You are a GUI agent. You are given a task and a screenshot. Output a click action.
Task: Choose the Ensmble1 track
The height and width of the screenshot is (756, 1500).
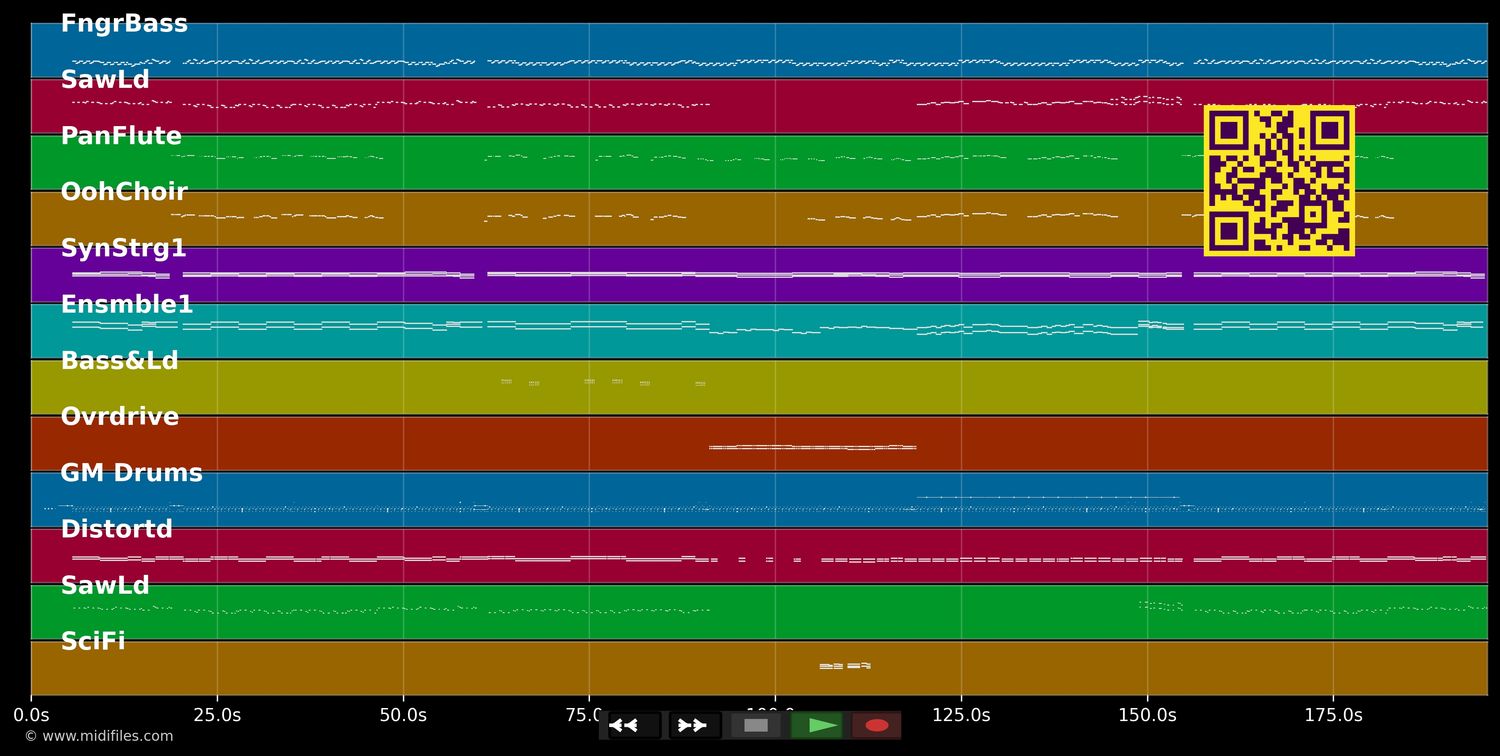(x=127, y=305)
